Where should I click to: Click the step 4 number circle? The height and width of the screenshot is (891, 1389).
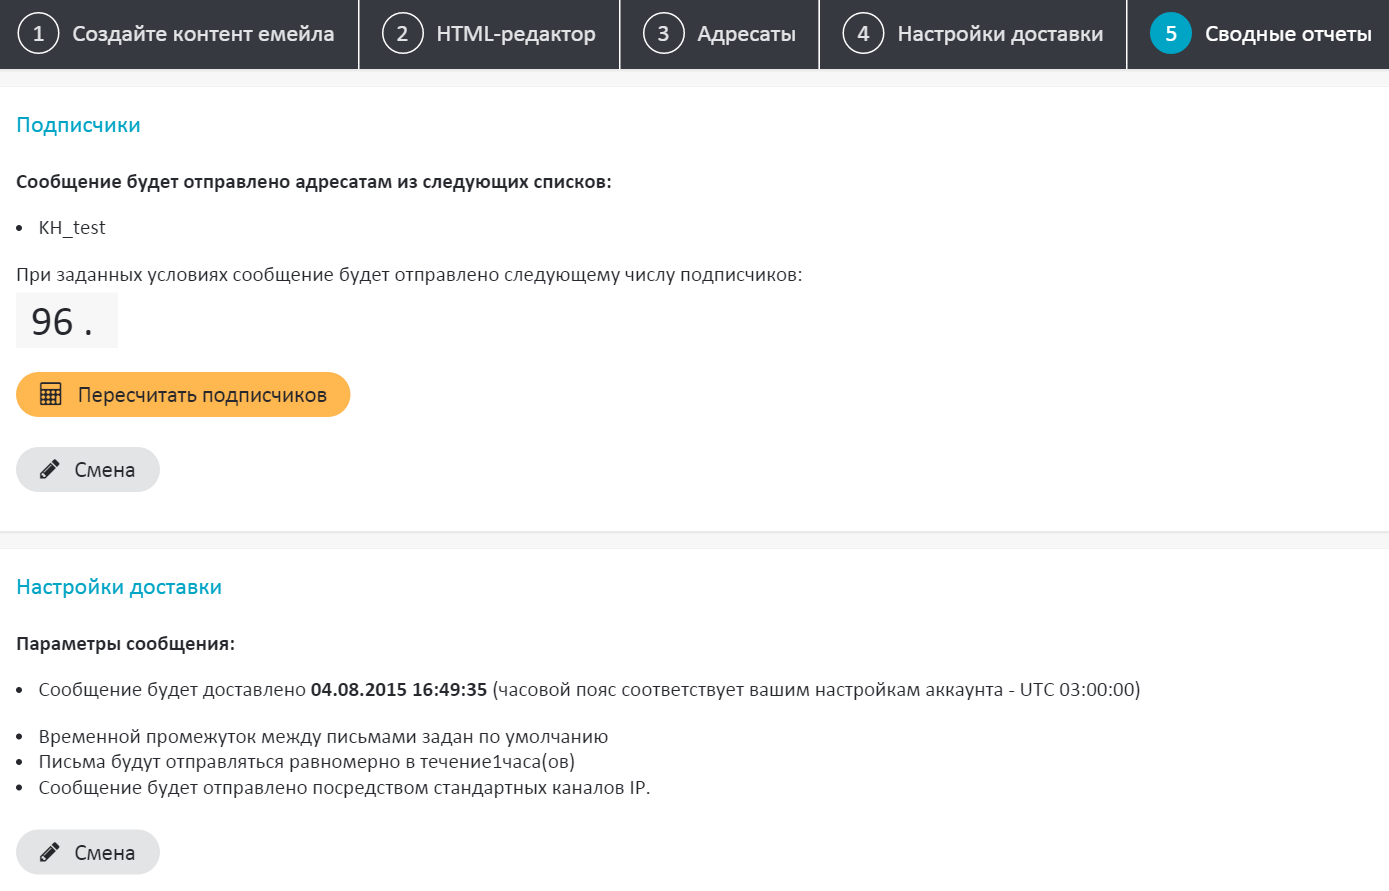pos(863,34)
